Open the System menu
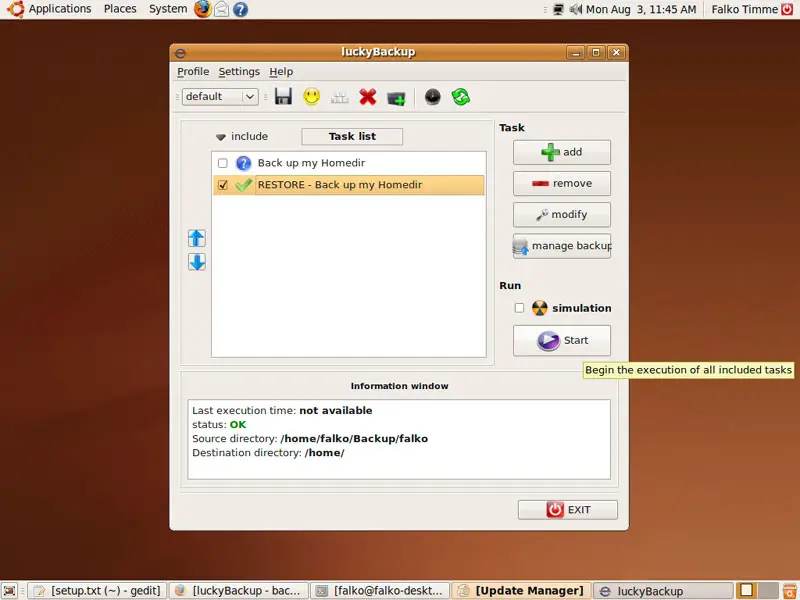The width and height of the screenshot is (800, 600). (x=168, y=9)
